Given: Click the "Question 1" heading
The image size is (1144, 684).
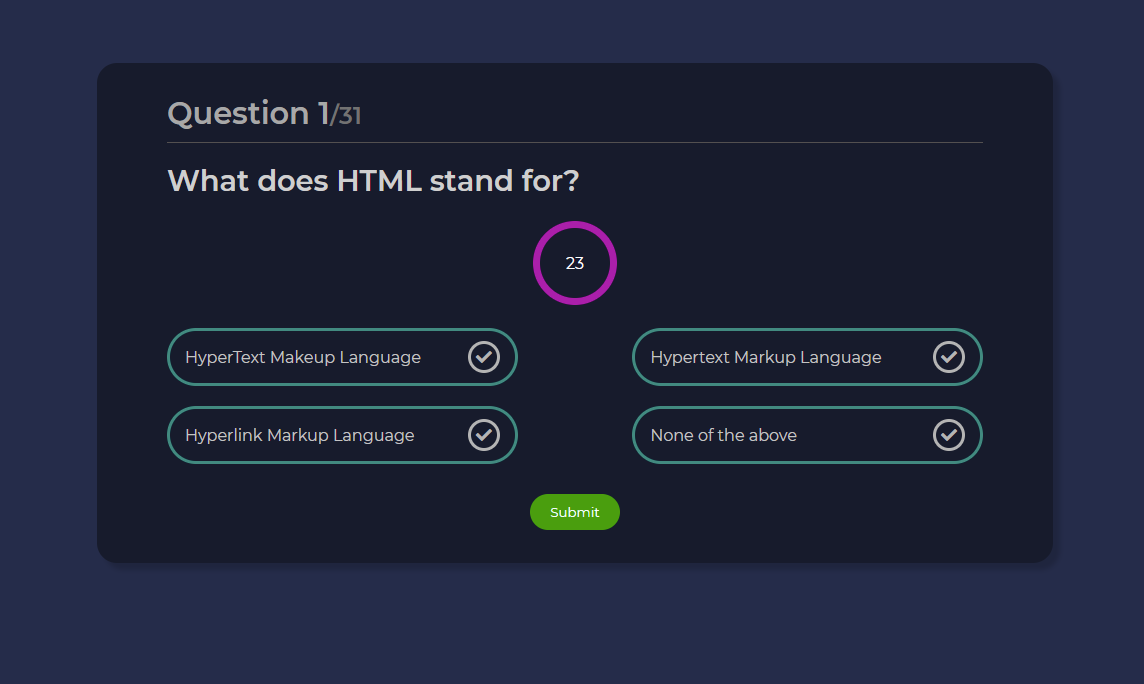Looking at the screenshot, I should coord(248,114).
